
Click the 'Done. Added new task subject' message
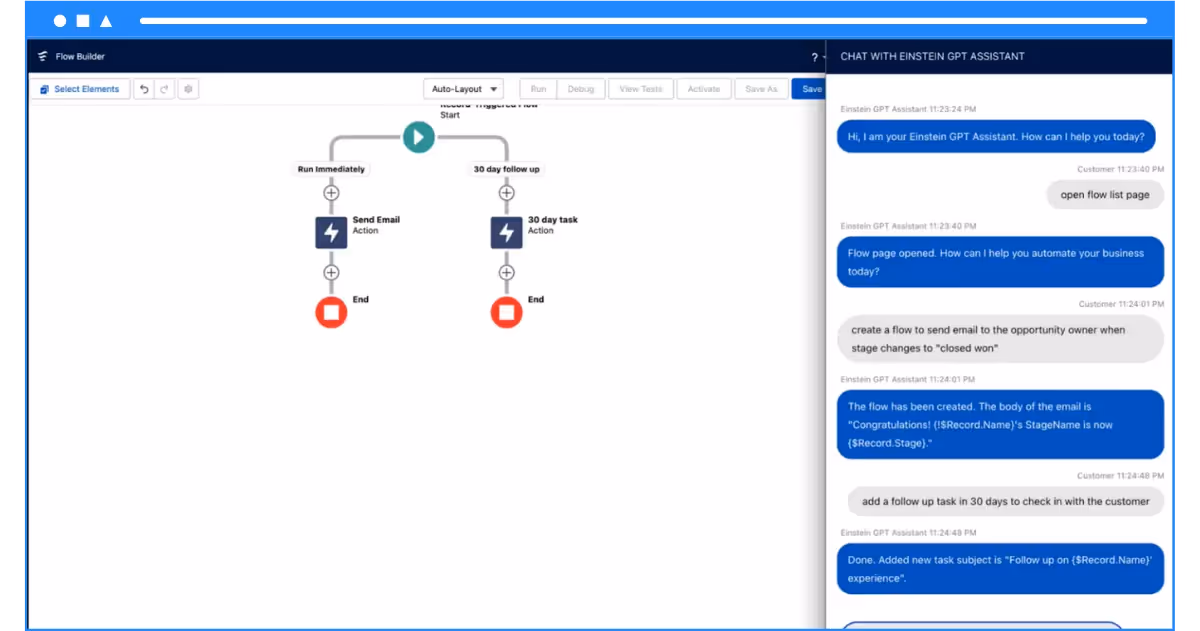[x=1000, y=568]
